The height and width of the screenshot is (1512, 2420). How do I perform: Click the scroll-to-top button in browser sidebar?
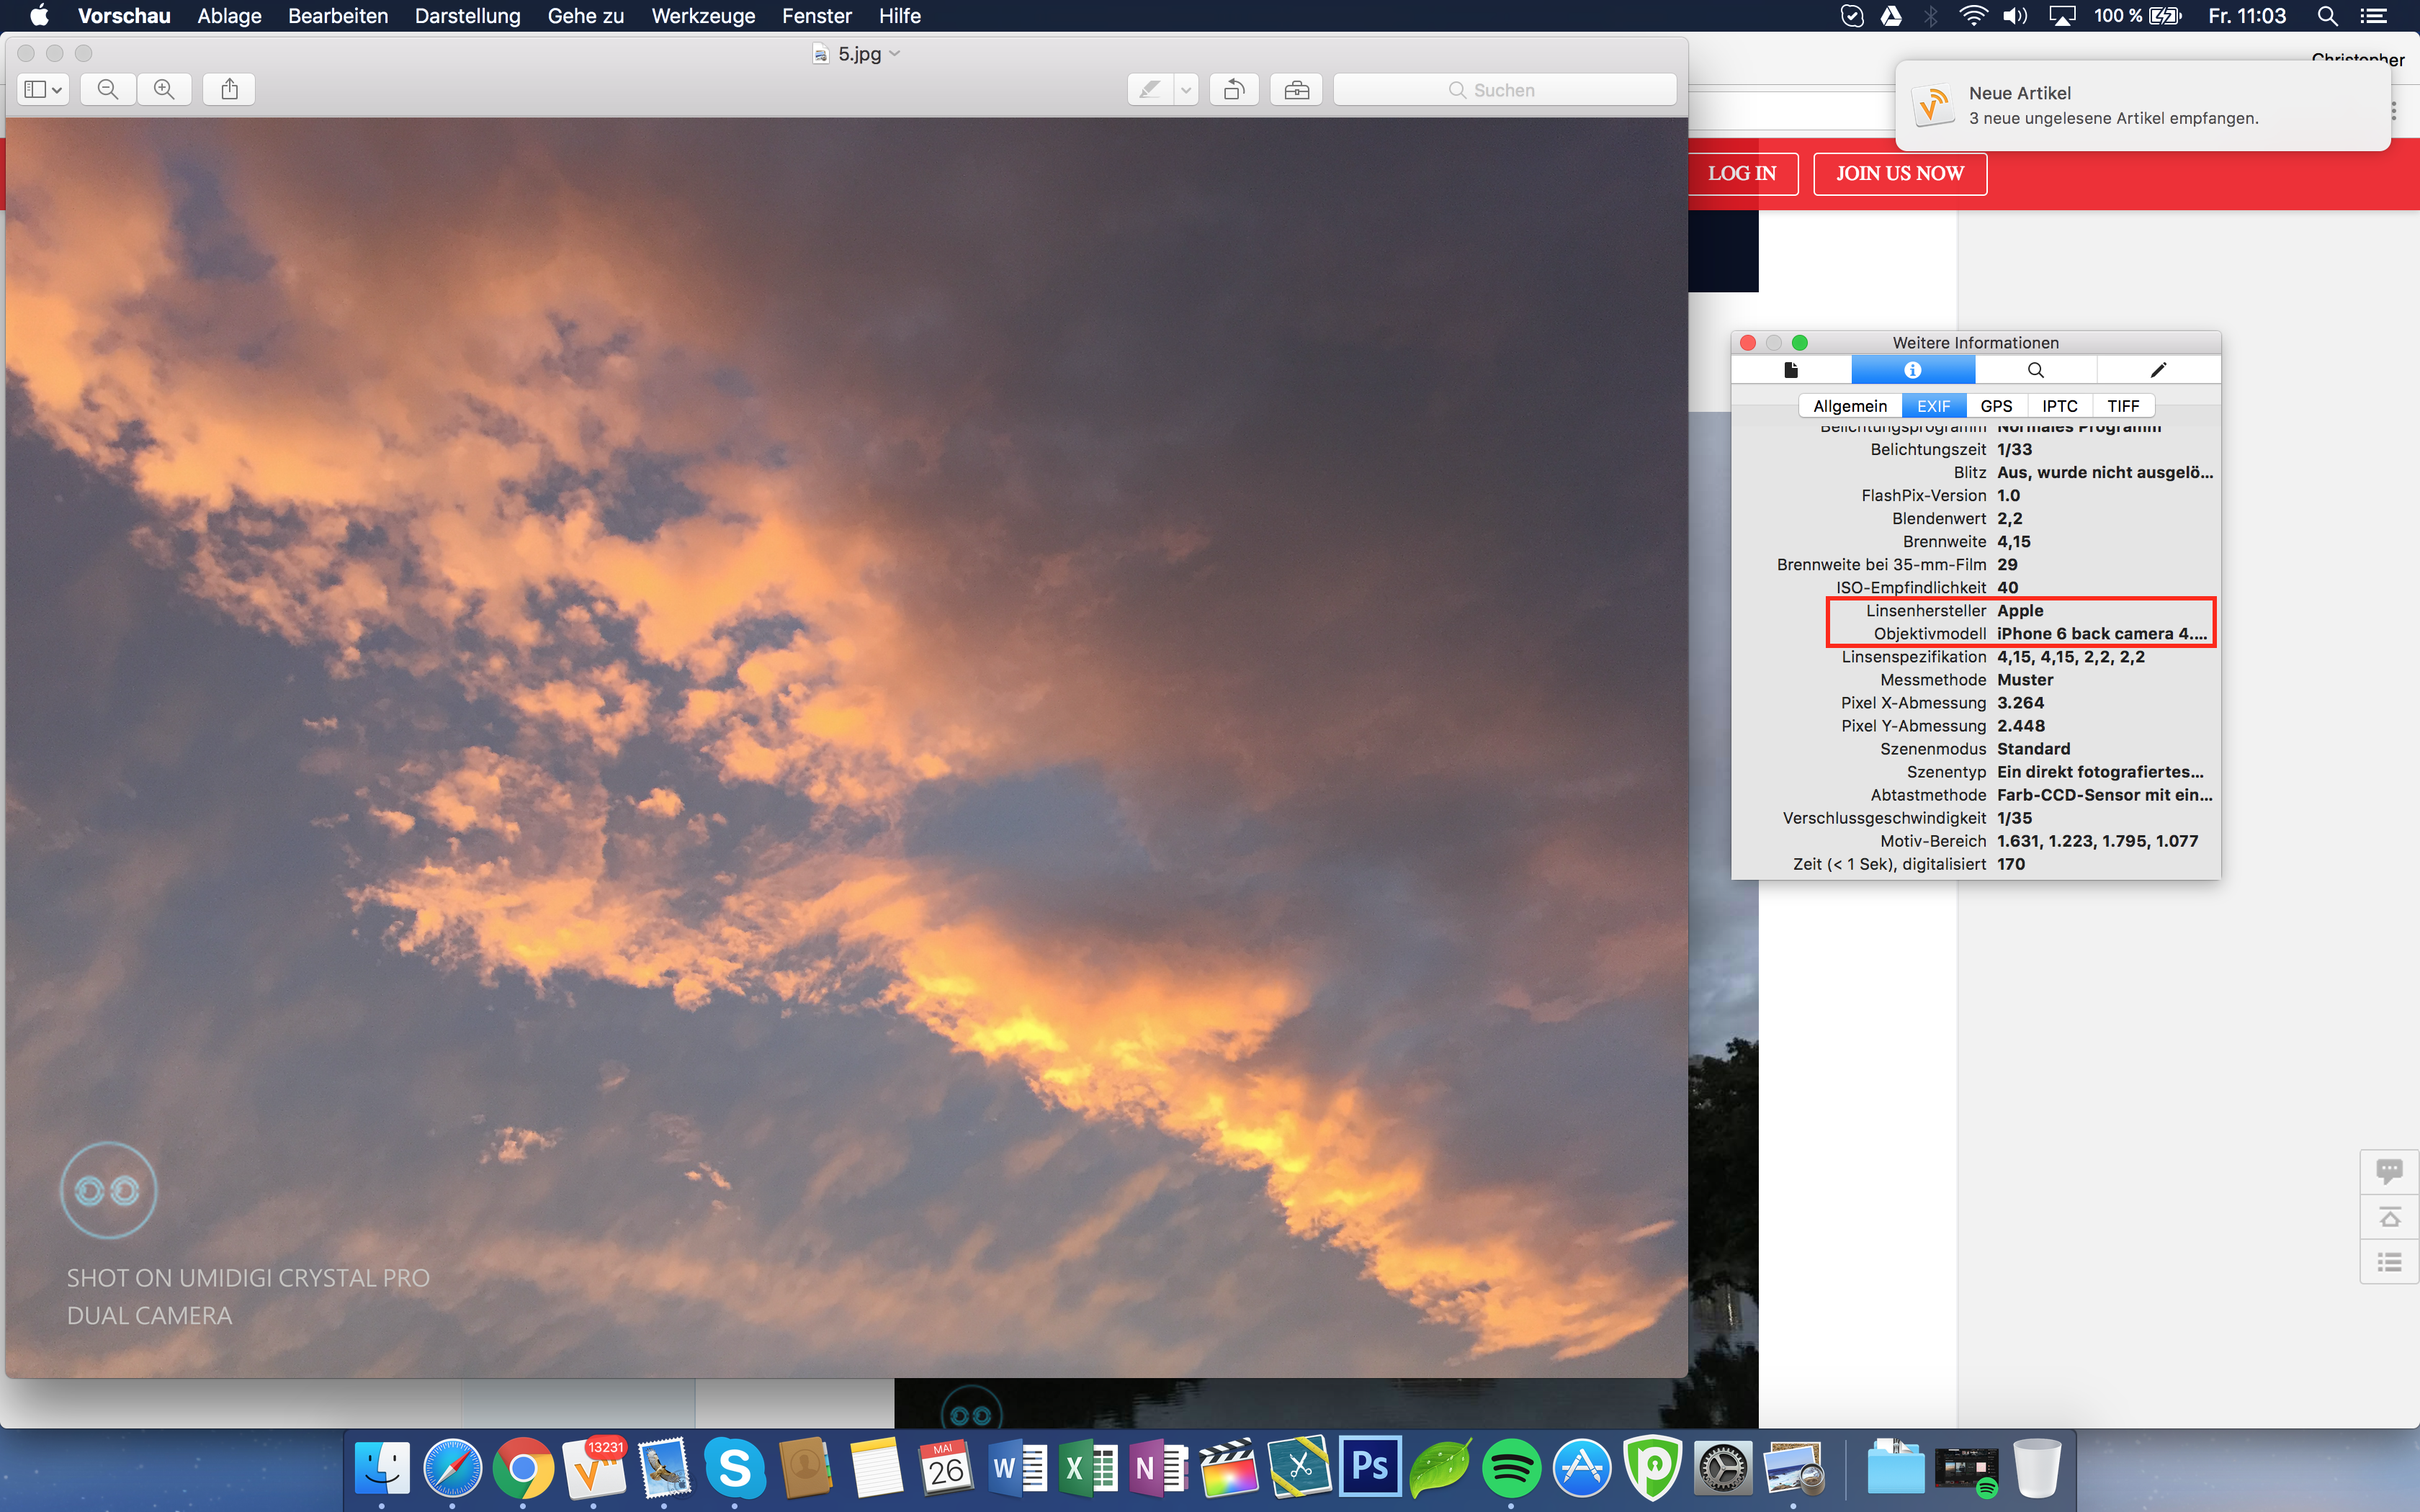point(2389,1217)
